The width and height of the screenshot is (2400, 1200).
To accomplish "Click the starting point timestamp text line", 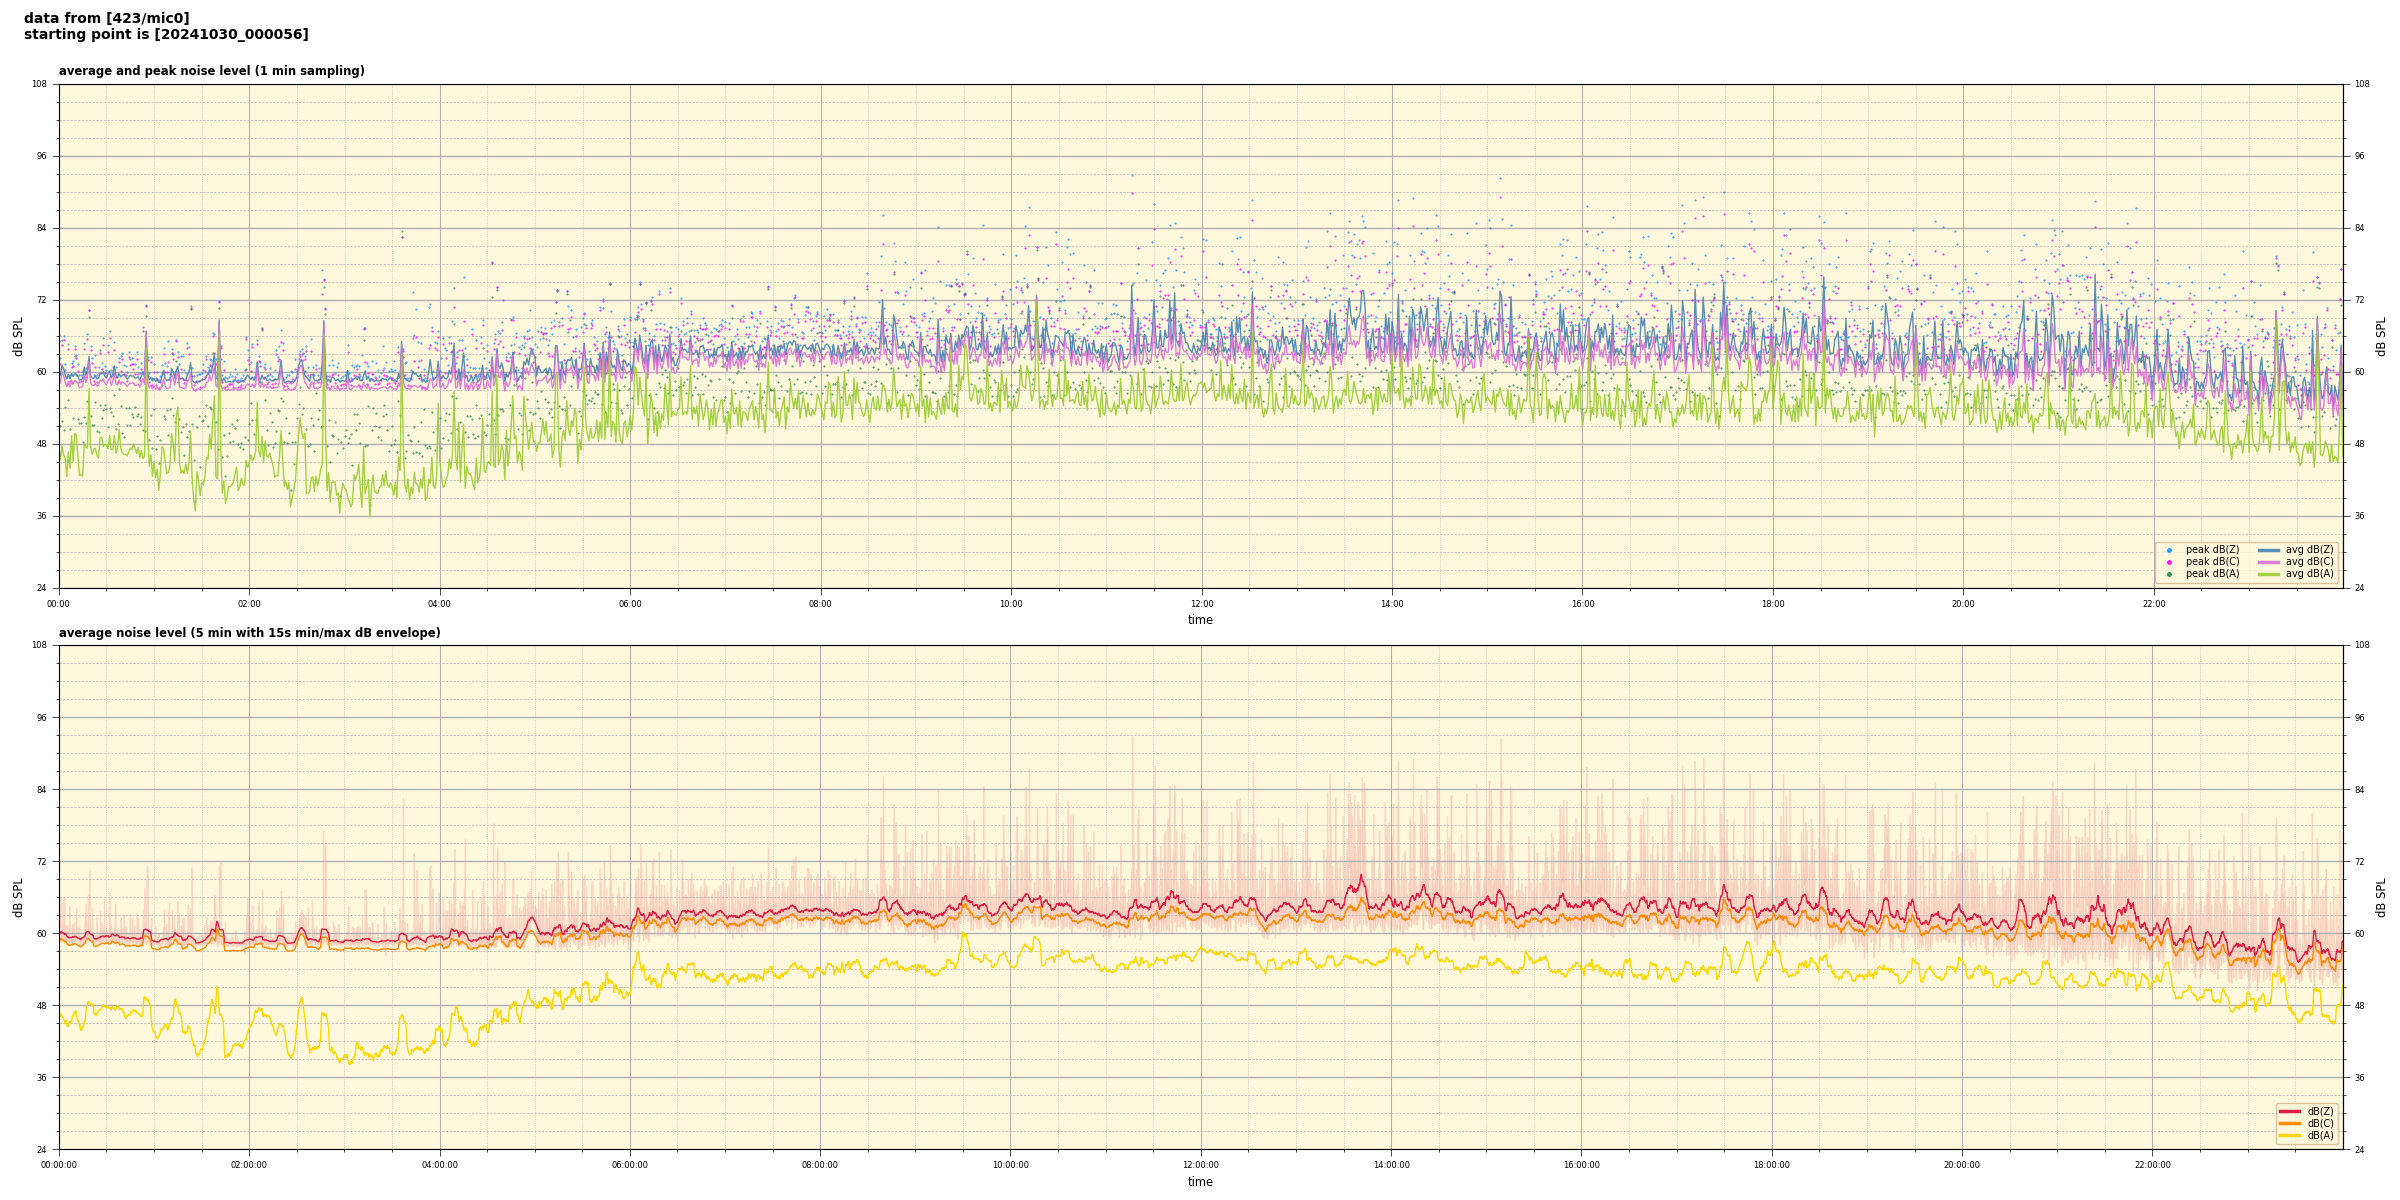I will click(166, 35).
